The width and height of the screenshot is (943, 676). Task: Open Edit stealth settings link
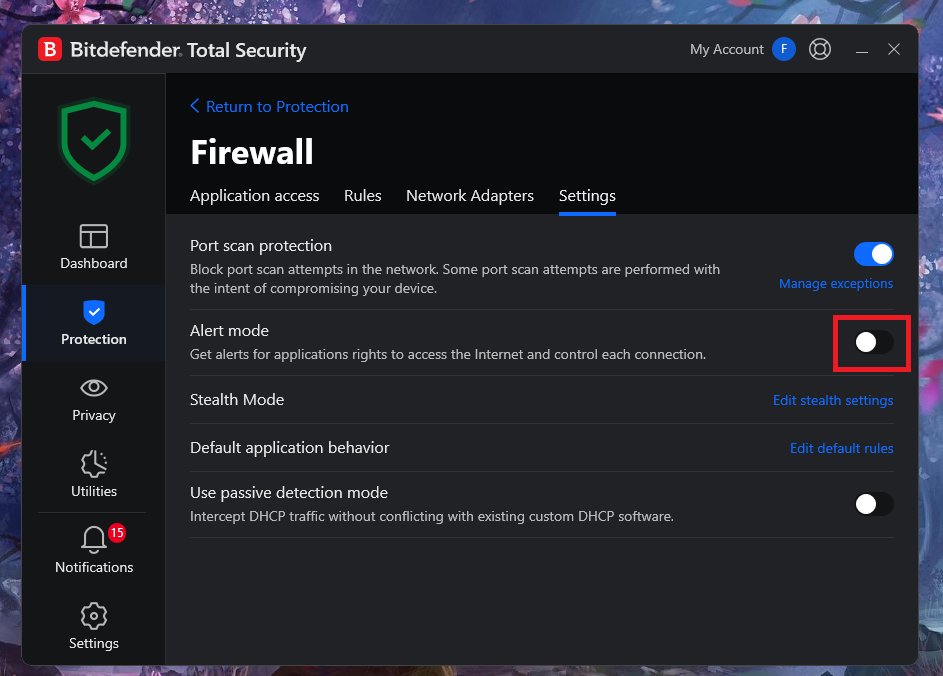pos(833,400)
